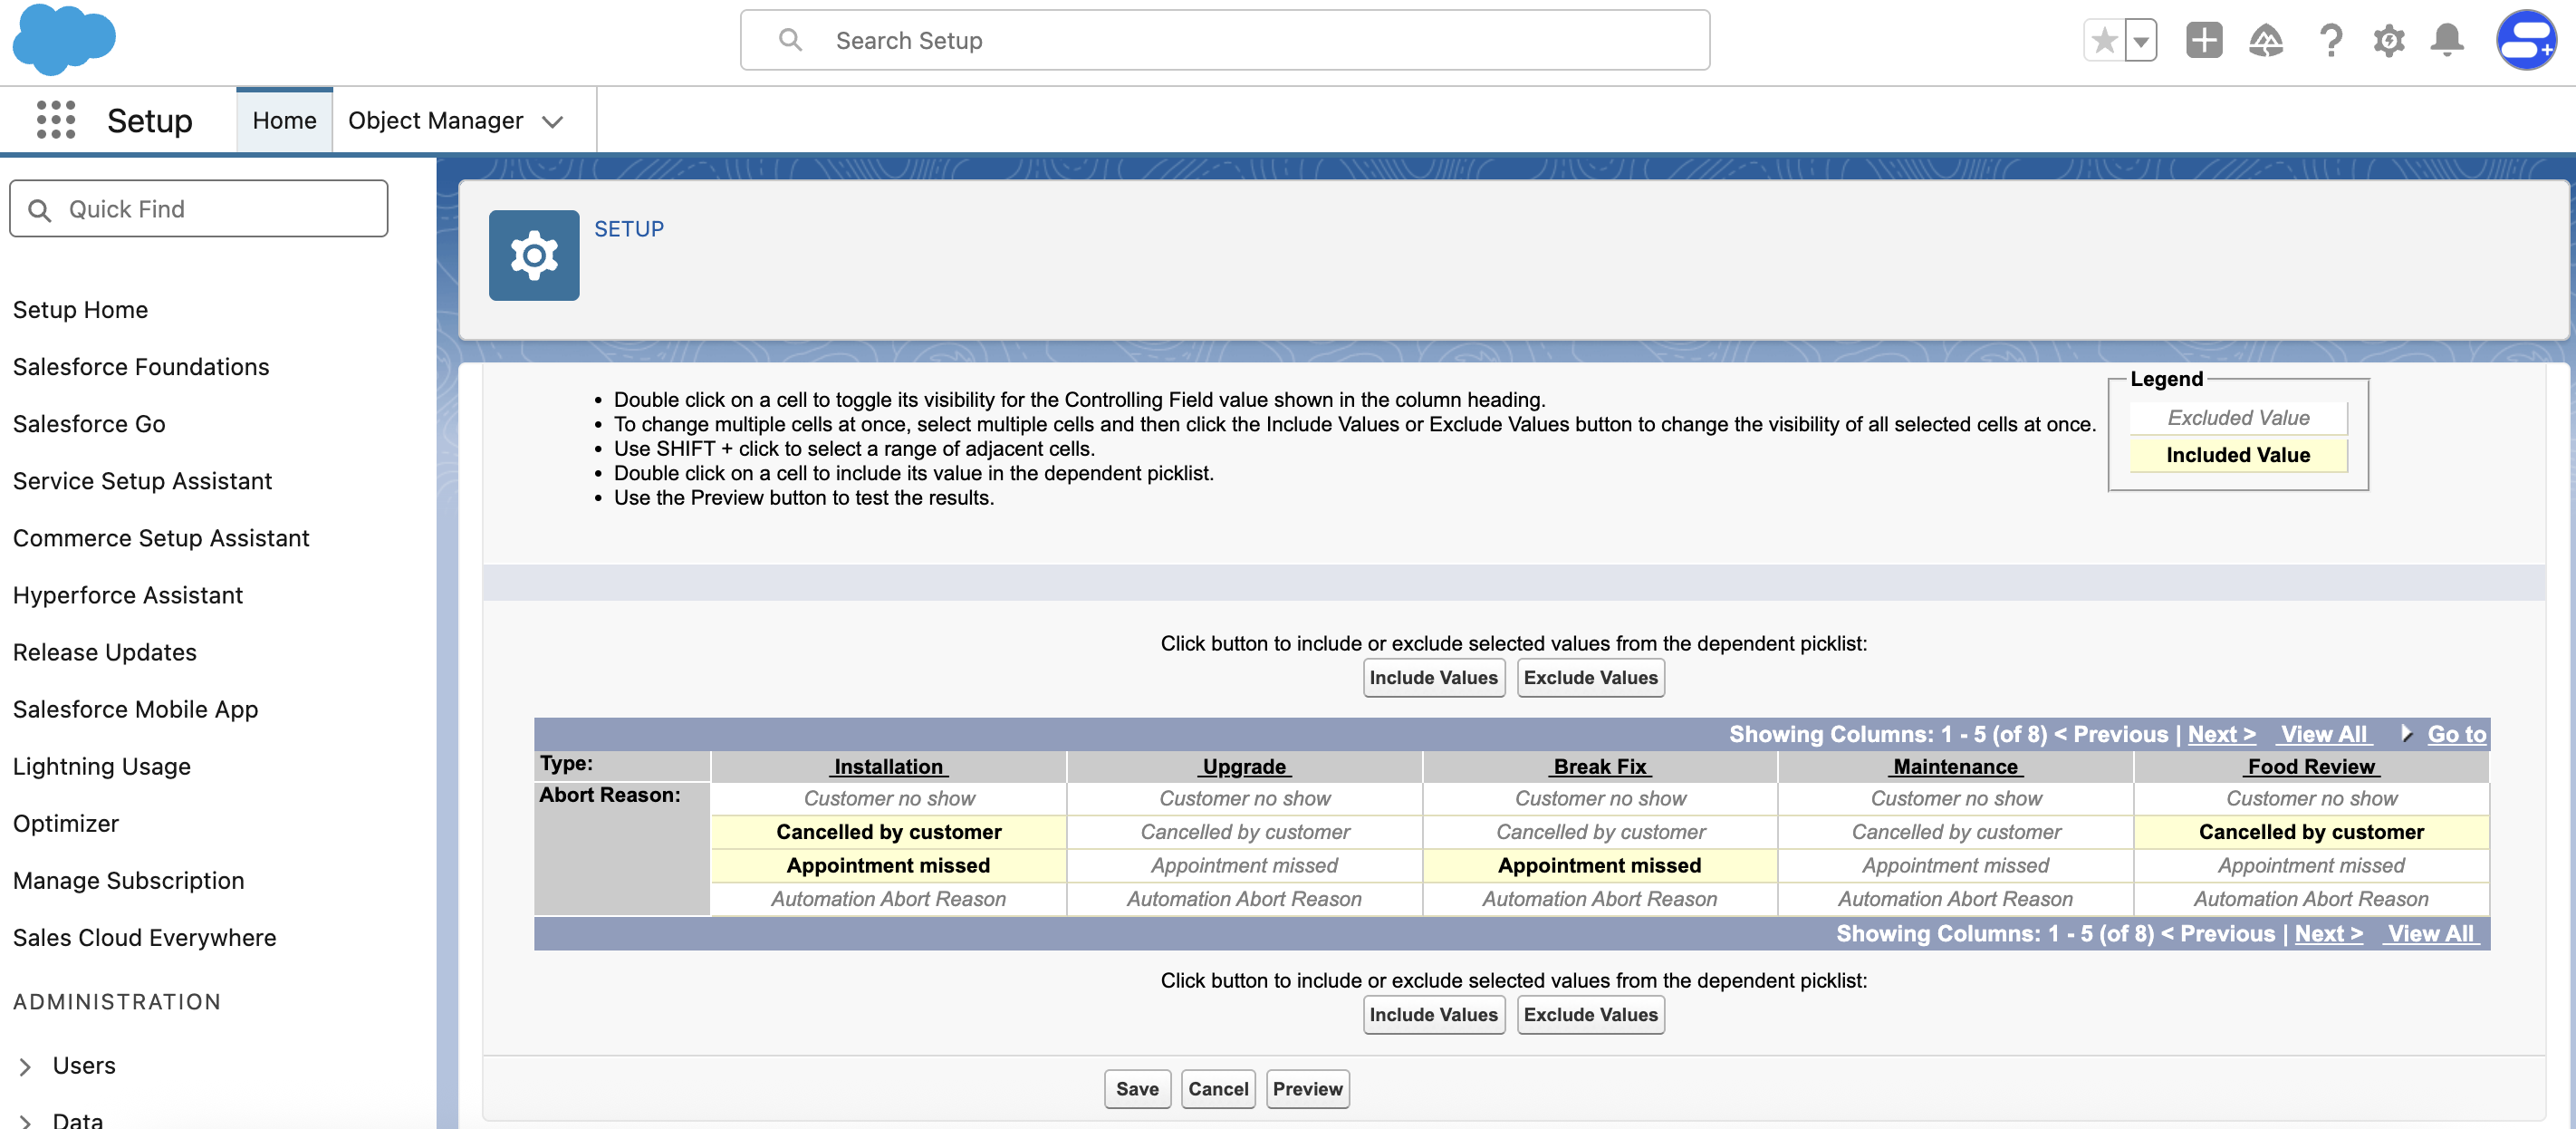Viewport: 2576px width, 1129px height.
Task: Open Release Updates in the sidebar
Action: click(x=105, y=652)
